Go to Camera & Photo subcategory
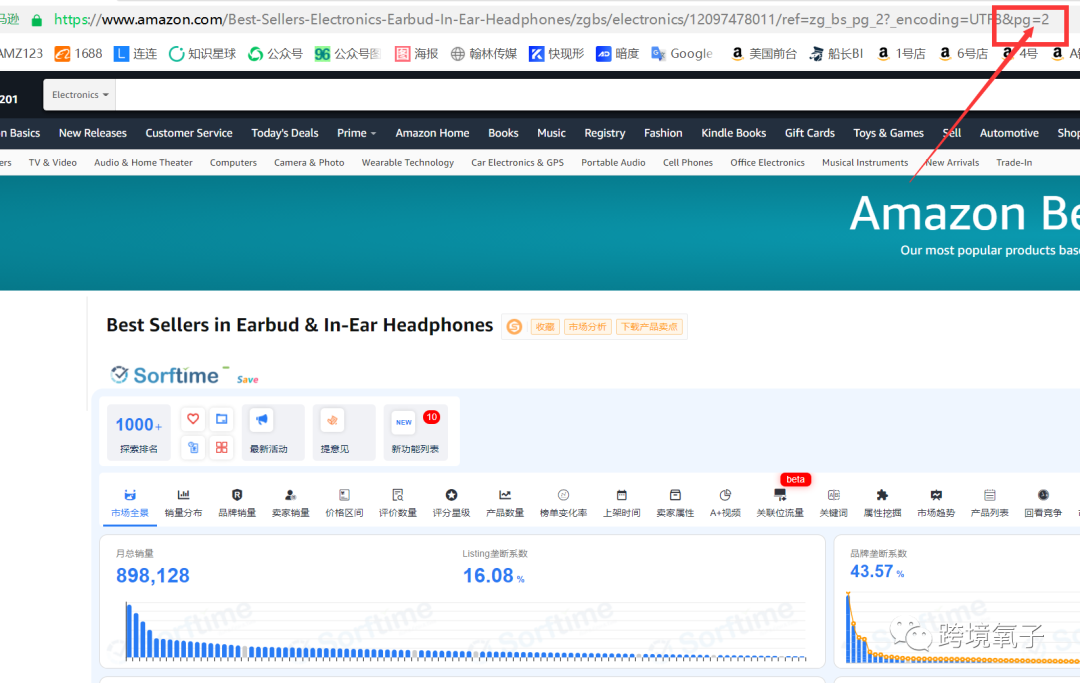 coord(309,162)
